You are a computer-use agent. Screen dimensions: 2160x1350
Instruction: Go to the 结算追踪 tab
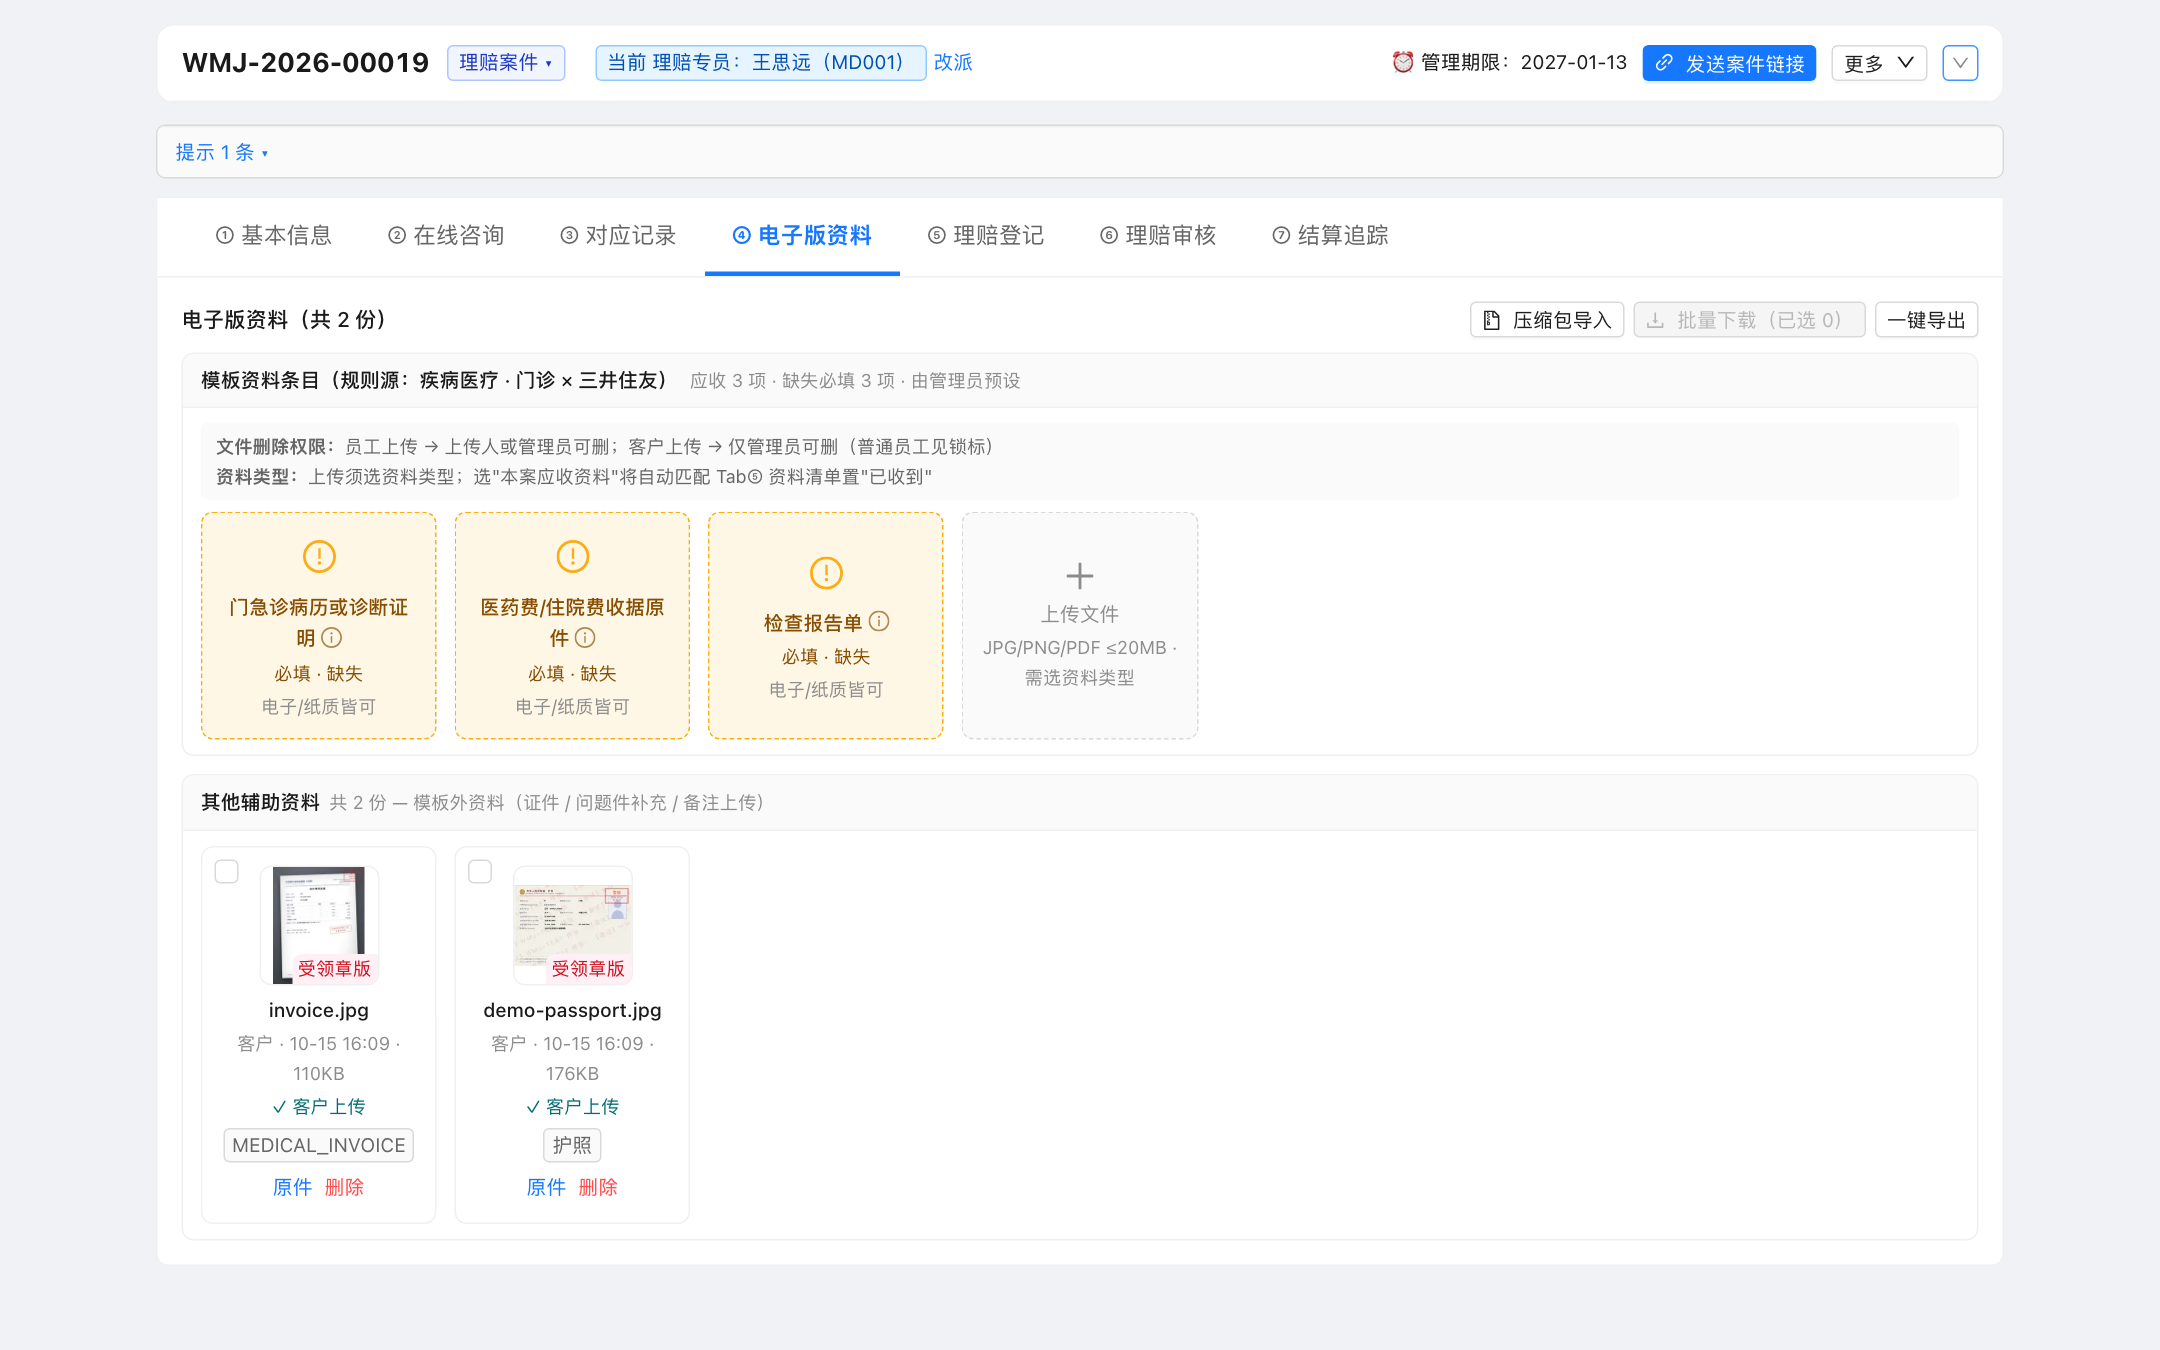pyautogui.click(x=1330, y=236)
